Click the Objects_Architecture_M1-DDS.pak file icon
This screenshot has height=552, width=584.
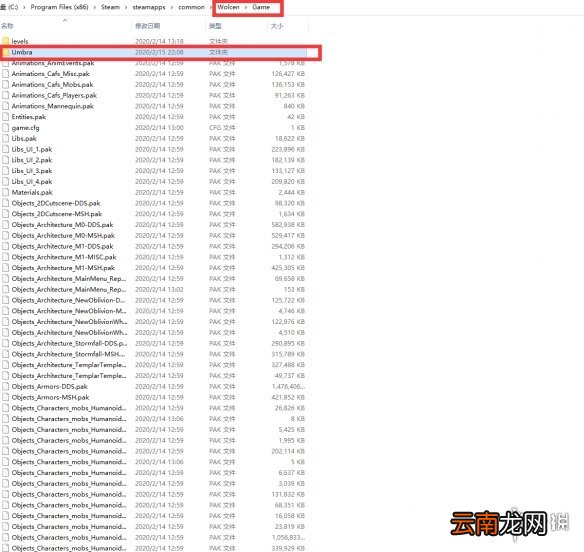[x=6, y=247]
